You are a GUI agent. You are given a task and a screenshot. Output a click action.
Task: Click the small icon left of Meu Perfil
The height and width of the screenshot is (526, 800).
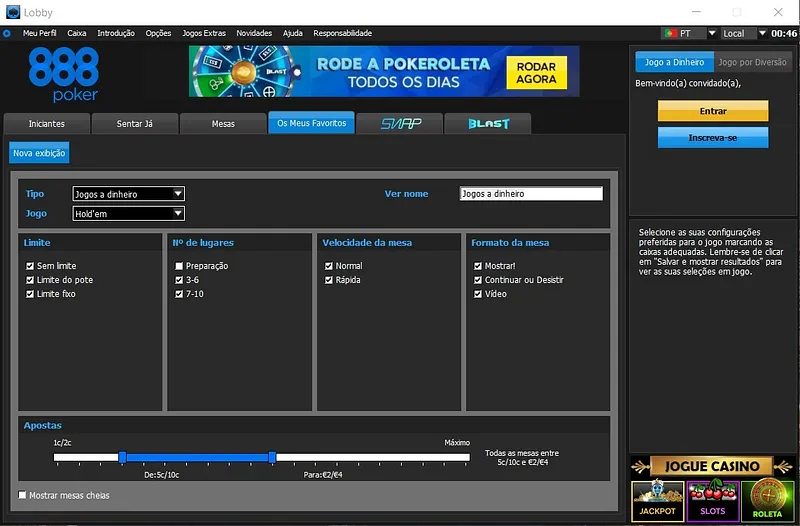[x=7, y=33]
